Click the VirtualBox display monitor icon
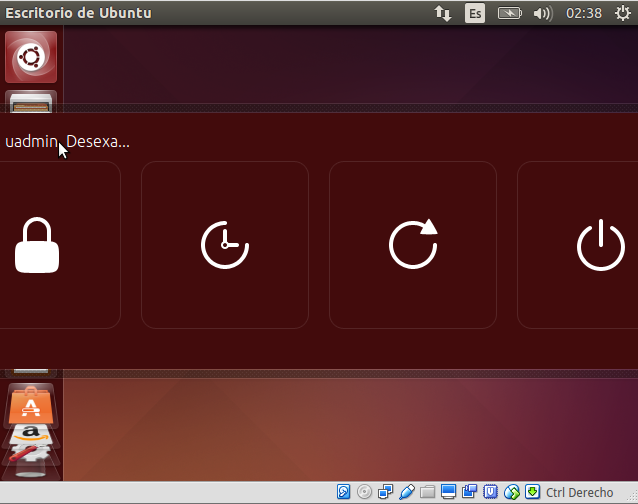Viewport: 638px width, 504px height. pyautogui.click(x=448, y=492)
